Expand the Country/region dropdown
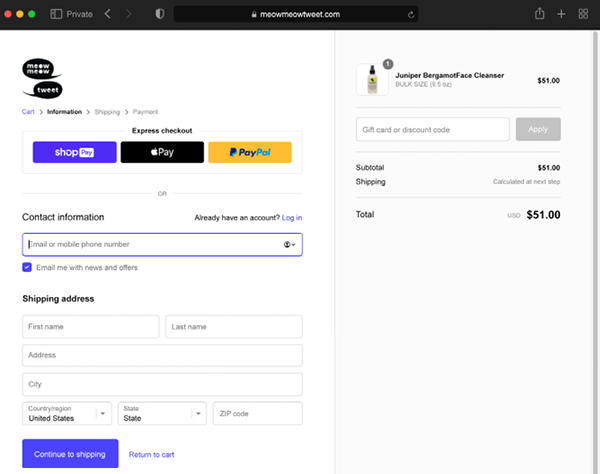 tap(67, 413)
